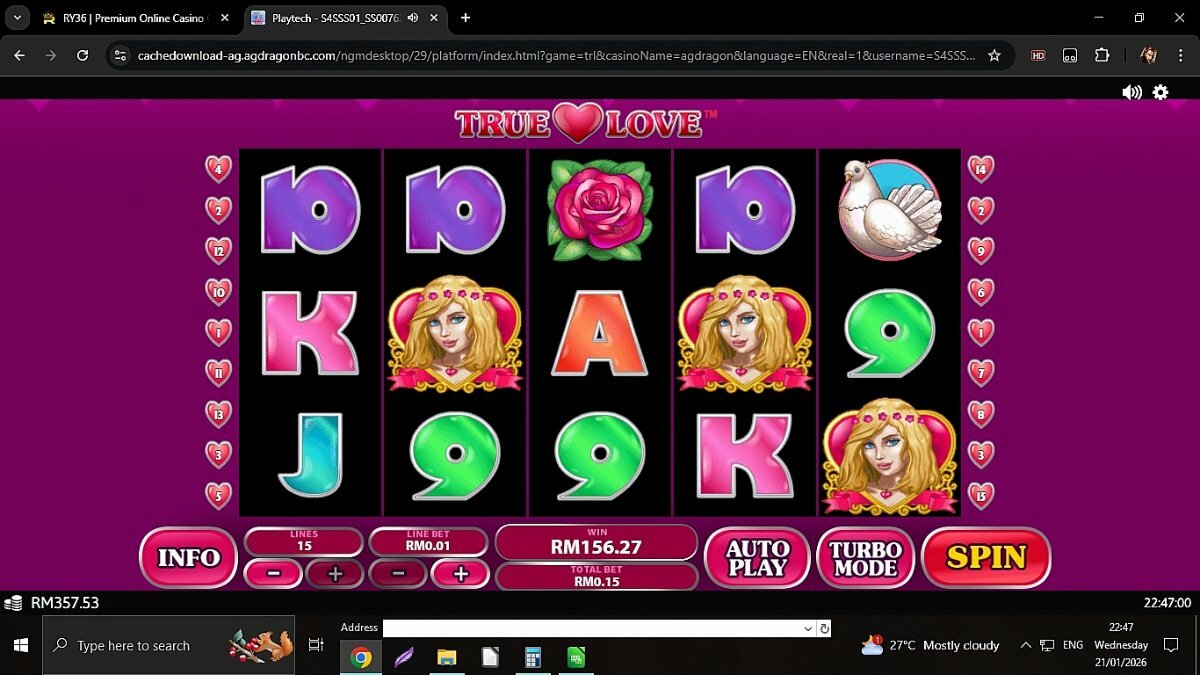Open the Address toolbar dropdown arrow
Screen dimensions: 1200x675
click(x=808, y=628)
